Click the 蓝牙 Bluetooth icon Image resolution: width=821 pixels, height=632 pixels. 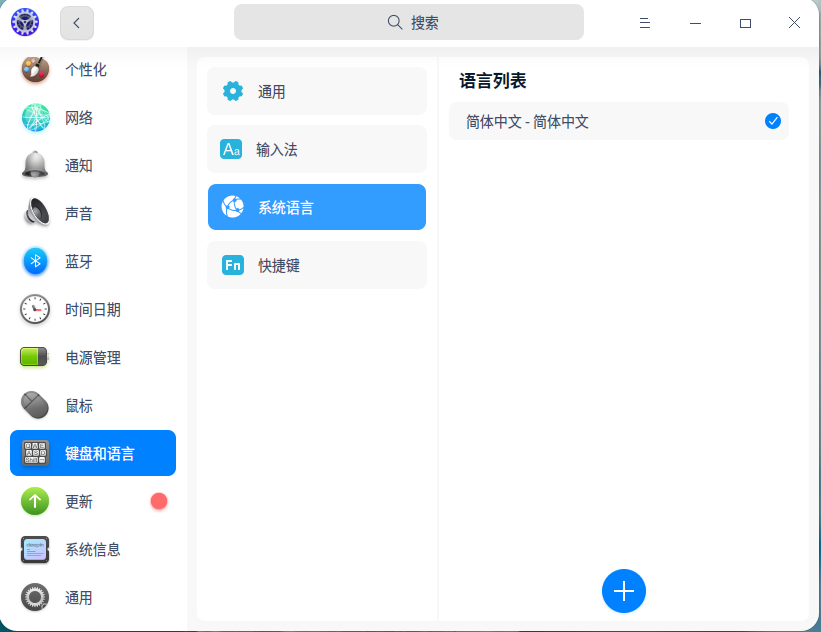point(35,261)
